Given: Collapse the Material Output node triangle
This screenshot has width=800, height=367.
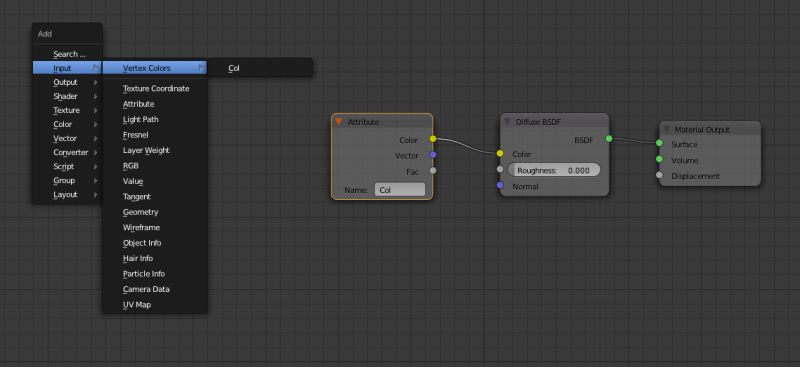Looking at the screenshot, I should tap(666, 130).
